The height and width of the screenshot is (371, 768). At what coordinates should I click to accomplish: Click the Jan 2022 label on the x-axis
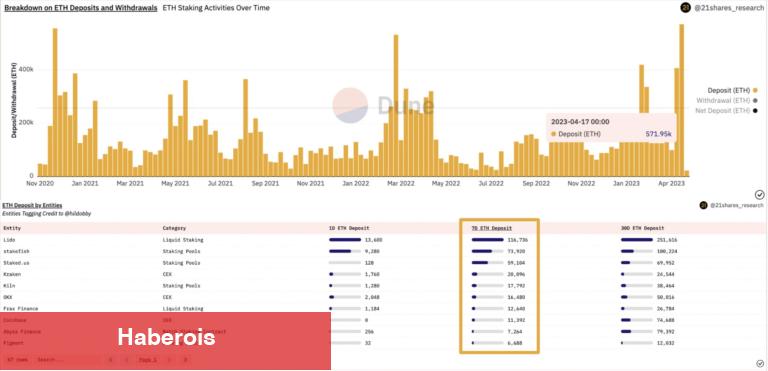(355, 183)
